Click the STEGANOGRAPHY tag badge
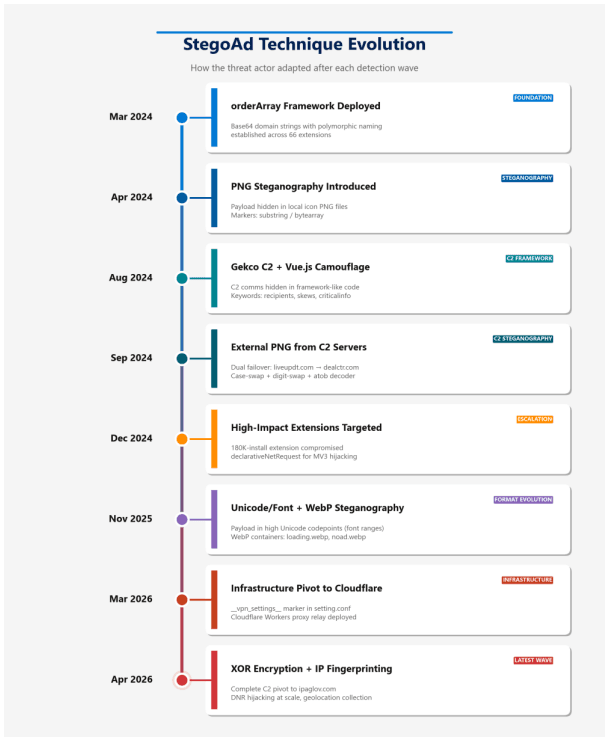 [527, 178]
